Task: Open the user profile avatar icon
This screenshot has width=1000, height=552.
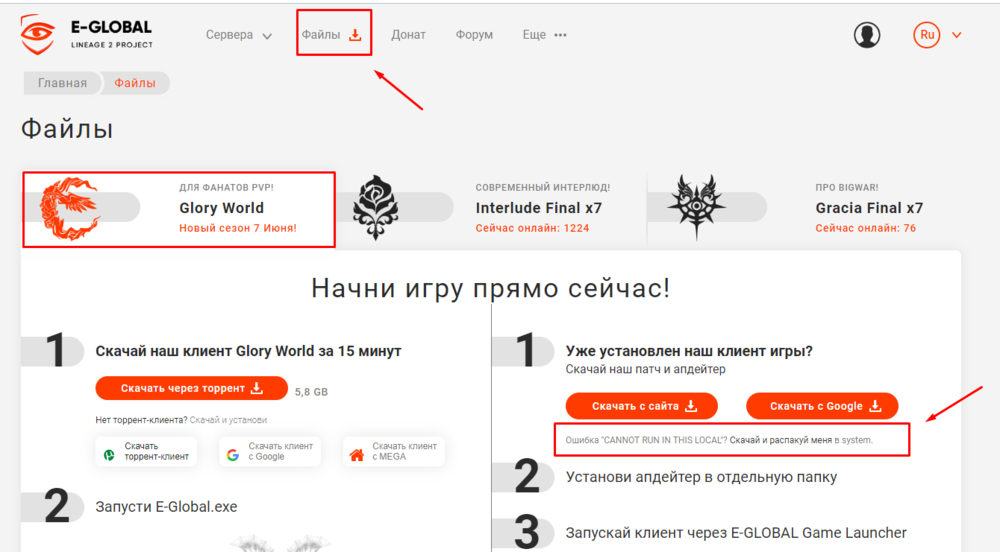Action: (867, 35)
